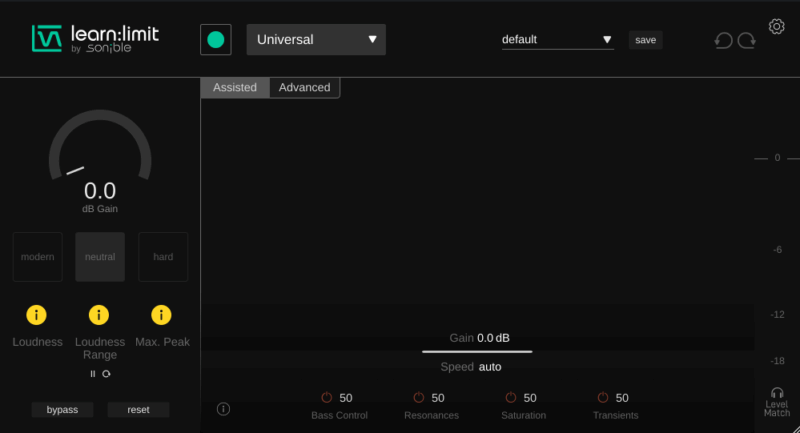Open the Universal profile dropdown

(316, 40)
